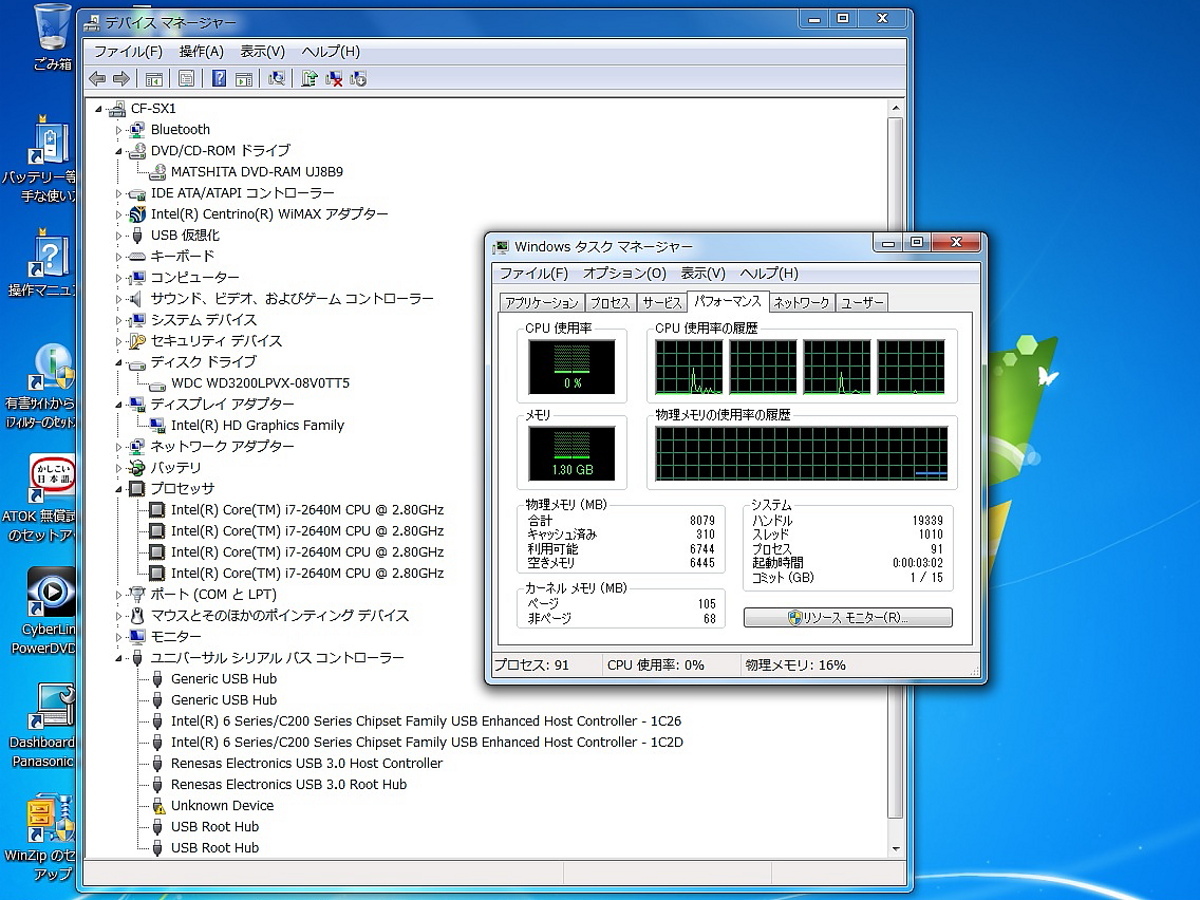Click the リソース モニター(R)... button
This screenshot has width=1200, height=900.
click(848, 618)
